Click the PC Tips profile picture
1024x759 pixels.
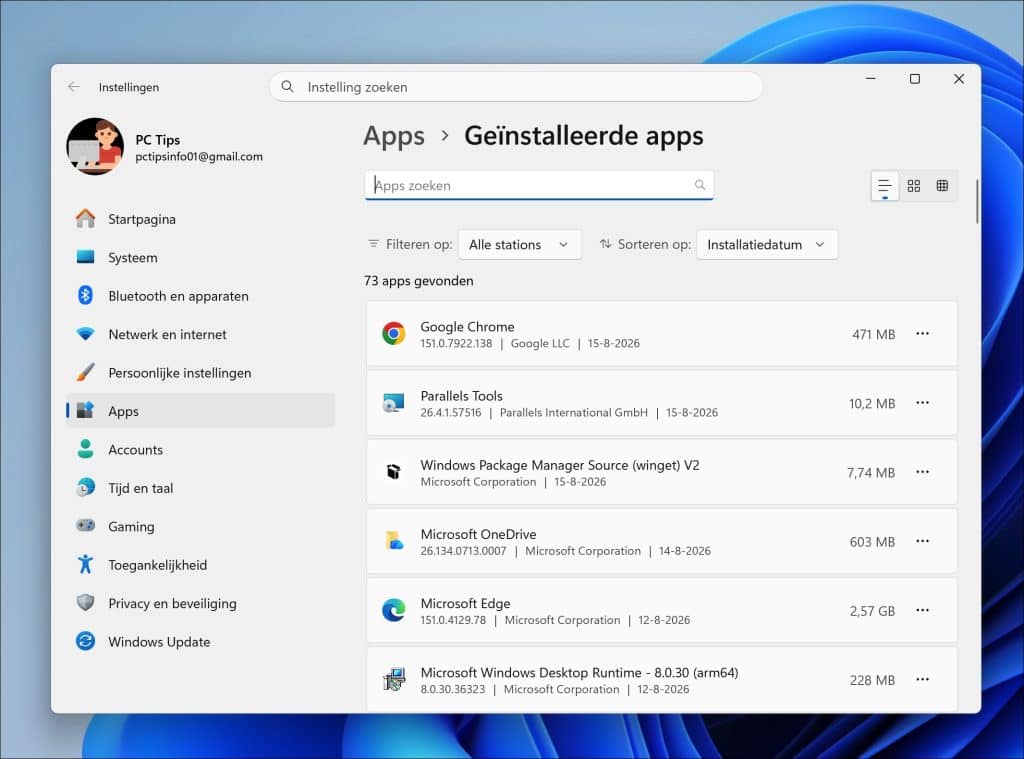tap(95, 146)
